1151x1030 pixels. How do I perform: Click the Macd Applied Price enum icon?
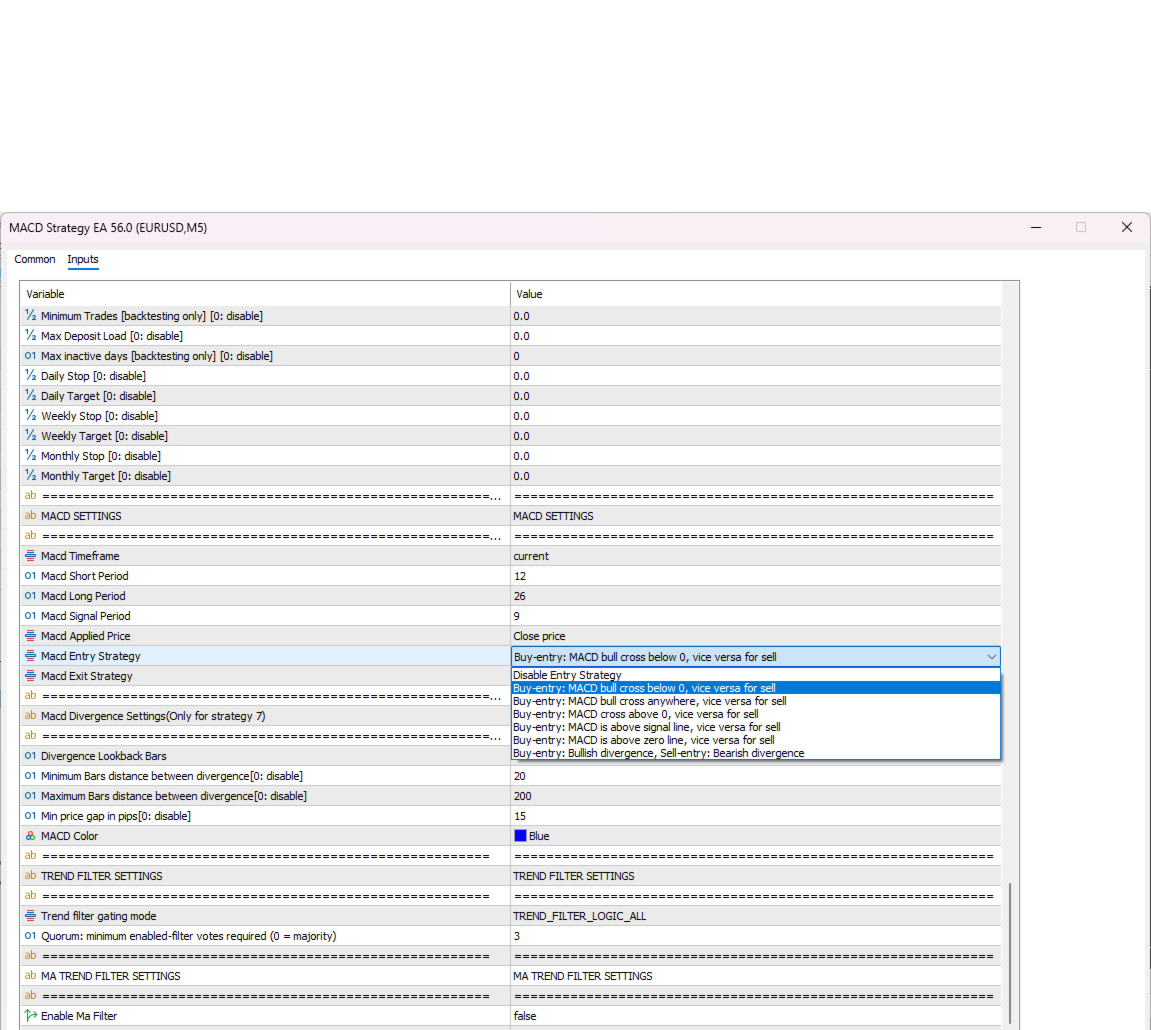point(30,636)
